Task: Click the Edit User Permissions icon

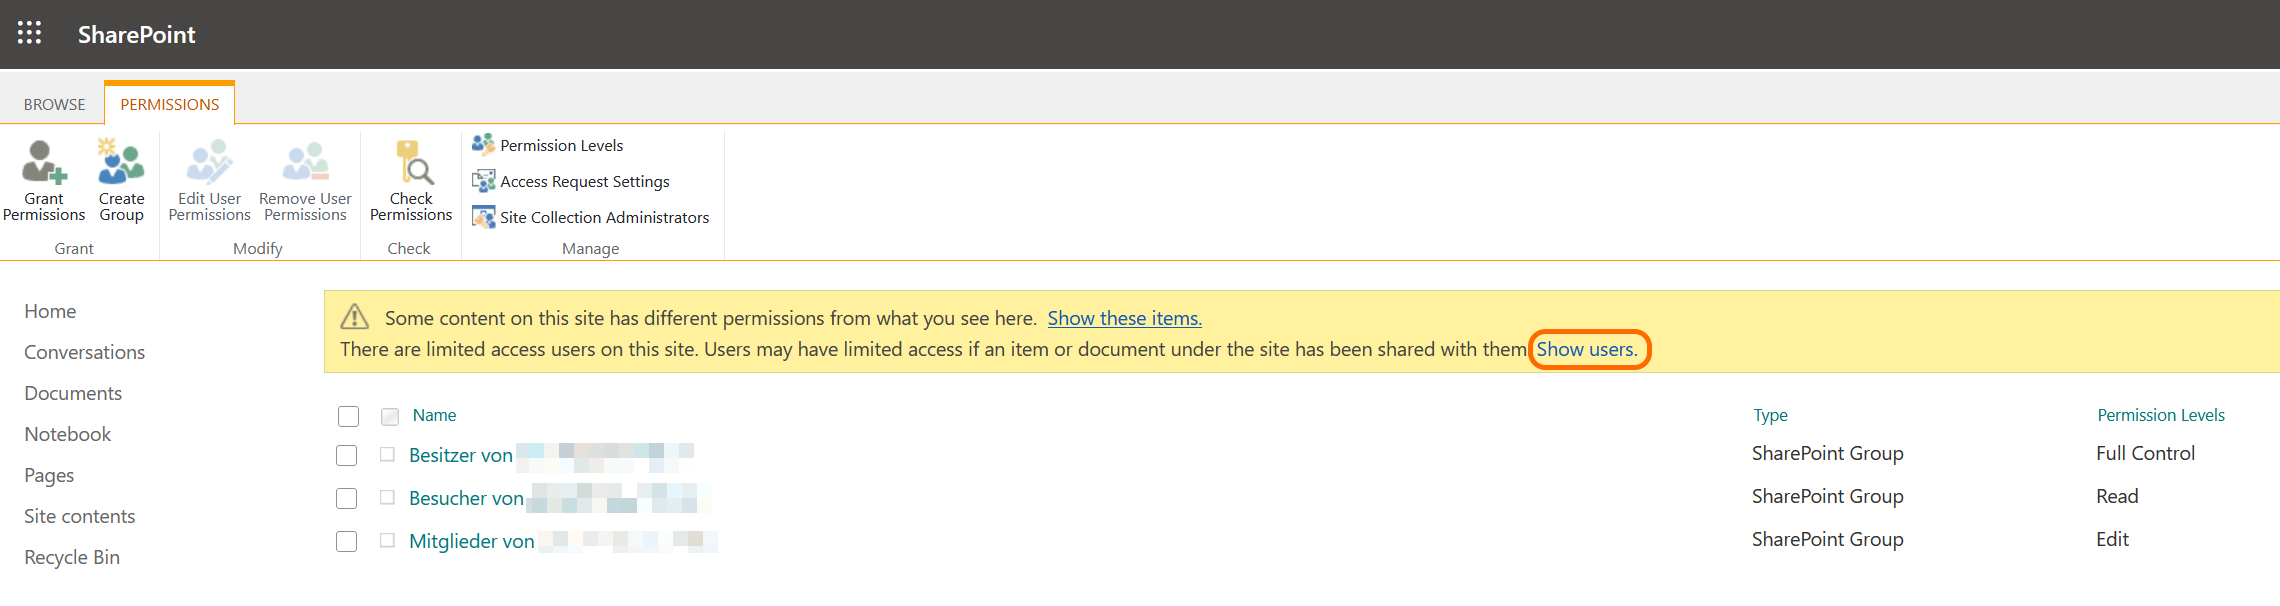Action: click(x=210, y=163)
